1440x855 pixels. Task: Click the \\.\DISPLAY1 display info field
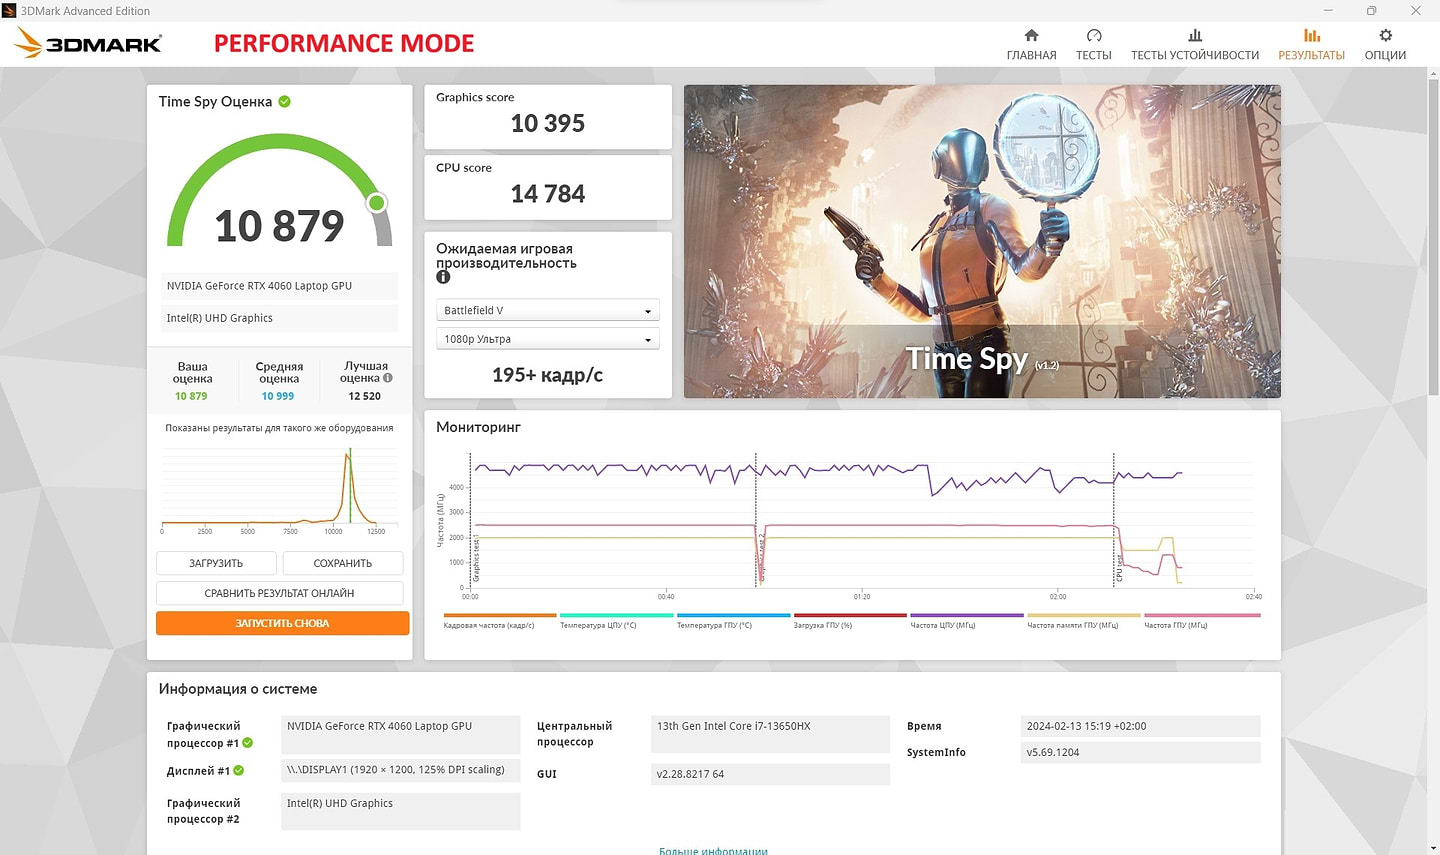tap(400, 770)
